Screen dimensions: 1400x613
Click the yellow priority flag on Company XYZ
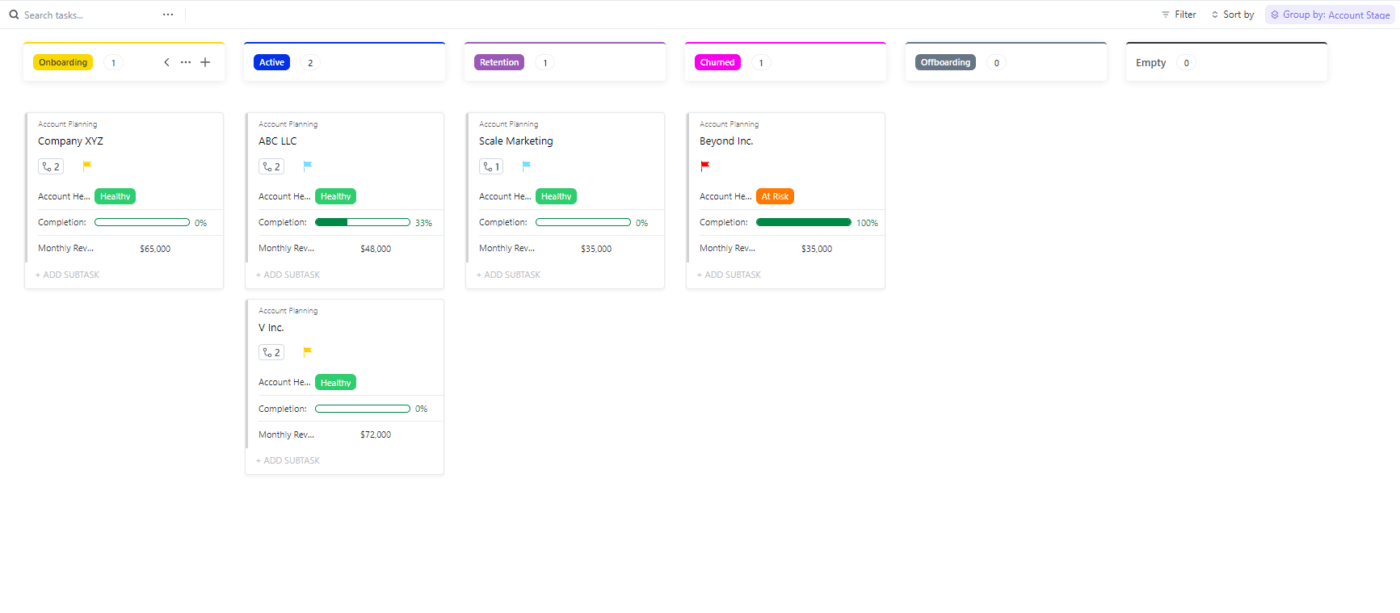87,166
